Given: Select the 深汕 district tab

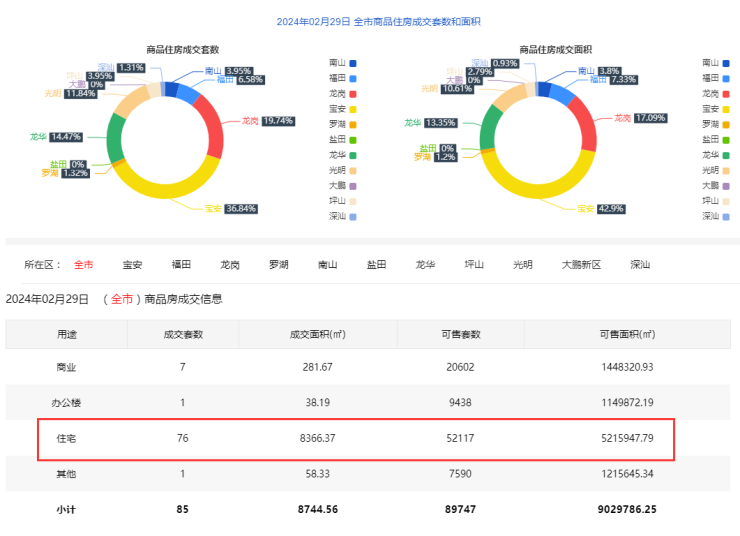Looking at the screenshot, I should 640,265.
